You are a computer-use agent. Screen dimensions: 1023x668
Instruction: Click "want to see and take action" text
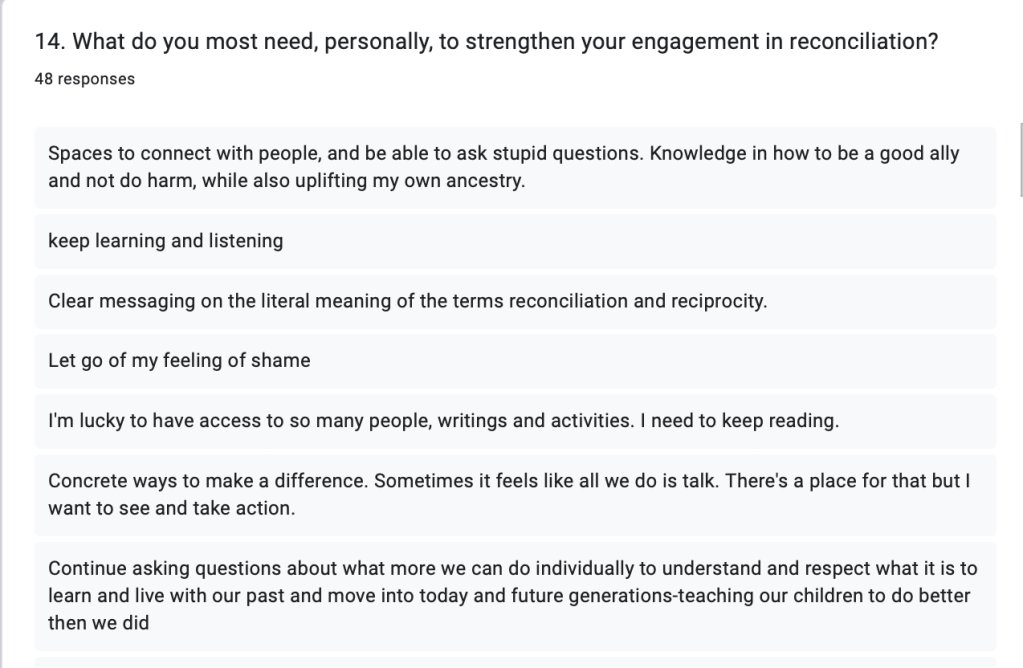pyautogui.click(x=171, y=508)
